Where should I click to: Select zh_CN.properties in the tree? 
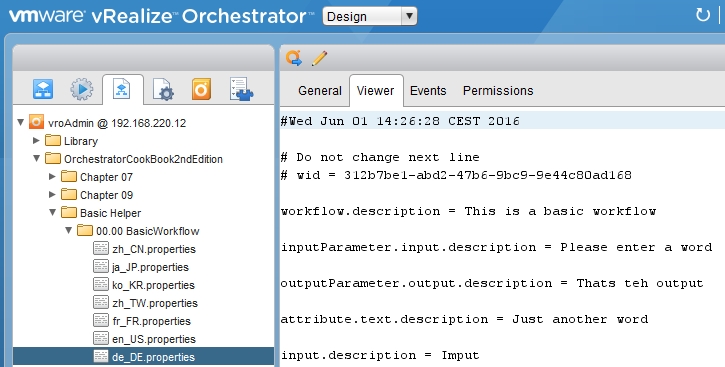coord(145,249)
